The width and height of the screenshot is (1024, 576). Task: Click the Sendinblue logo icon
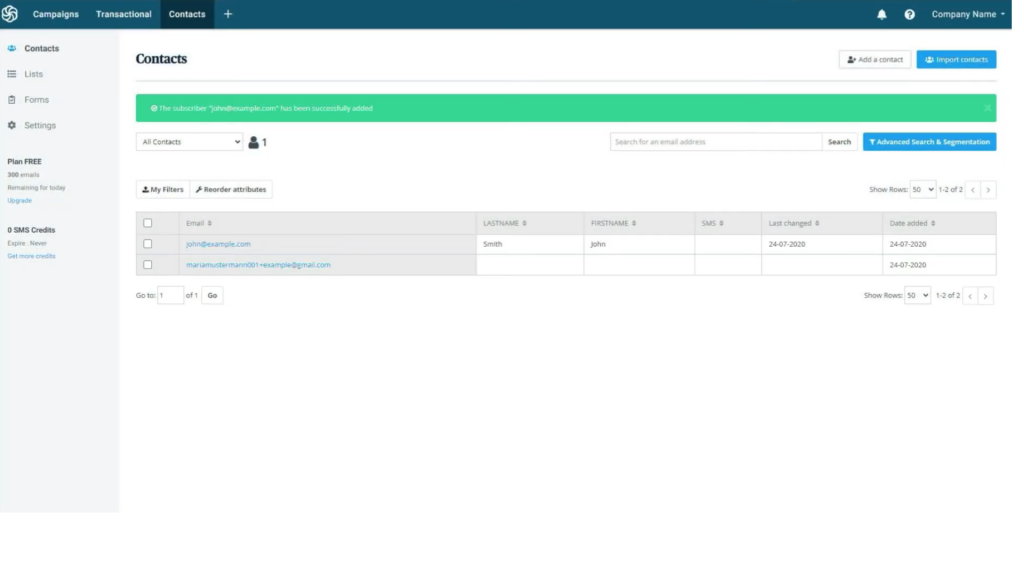10,14
